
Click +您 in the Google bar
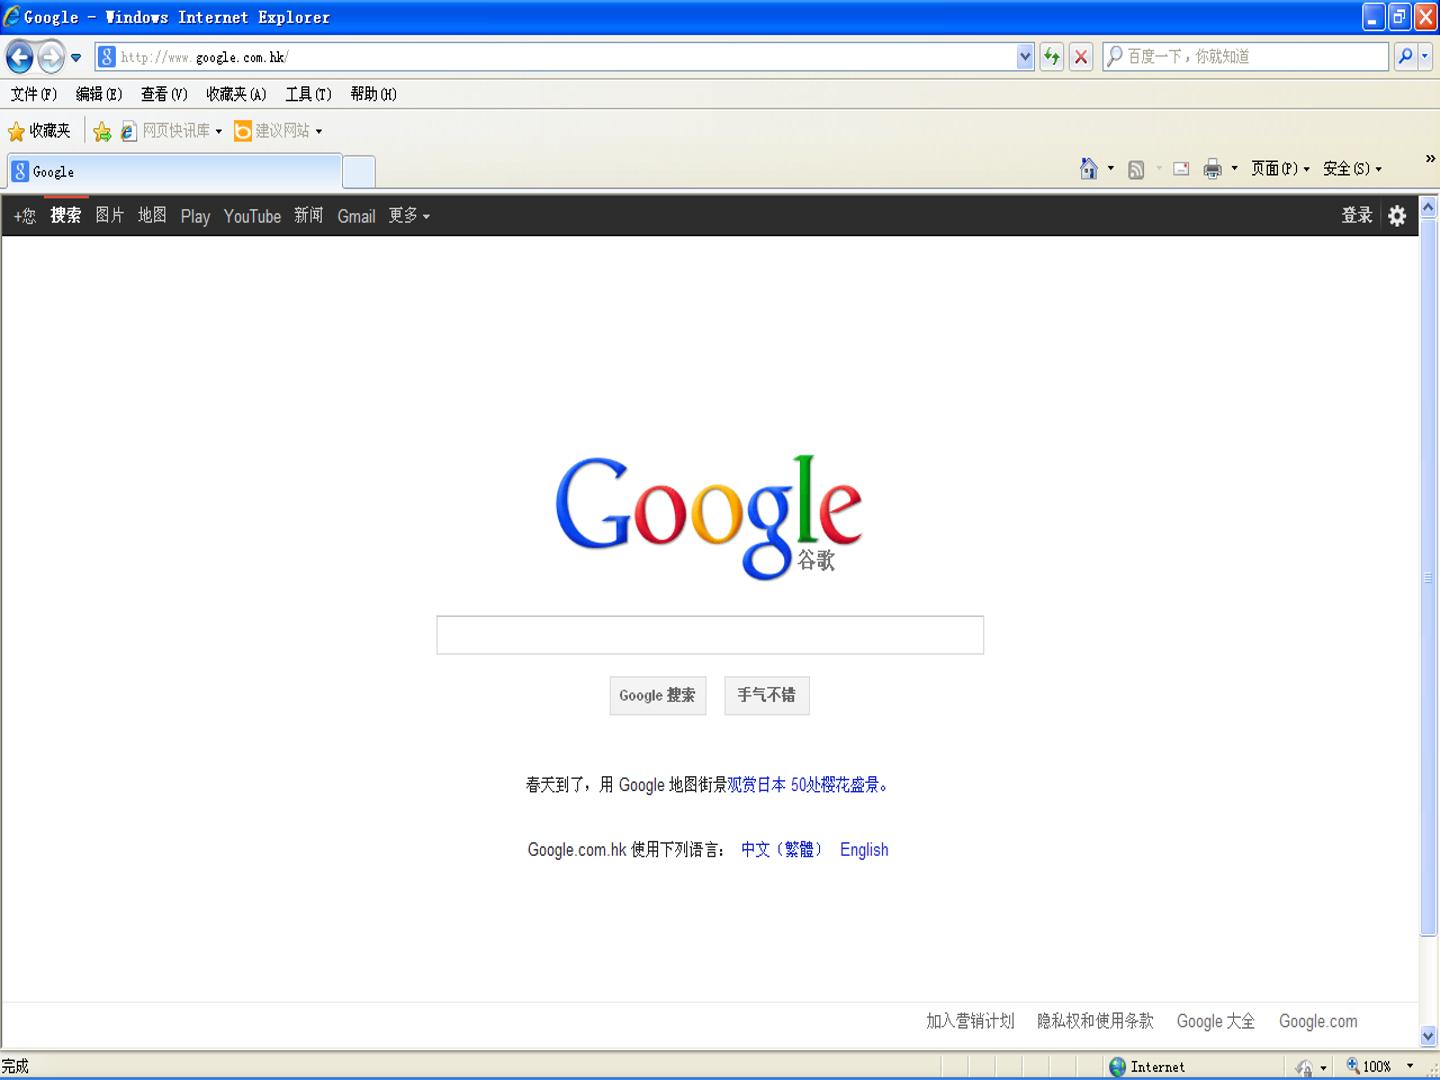pos(24,216)
